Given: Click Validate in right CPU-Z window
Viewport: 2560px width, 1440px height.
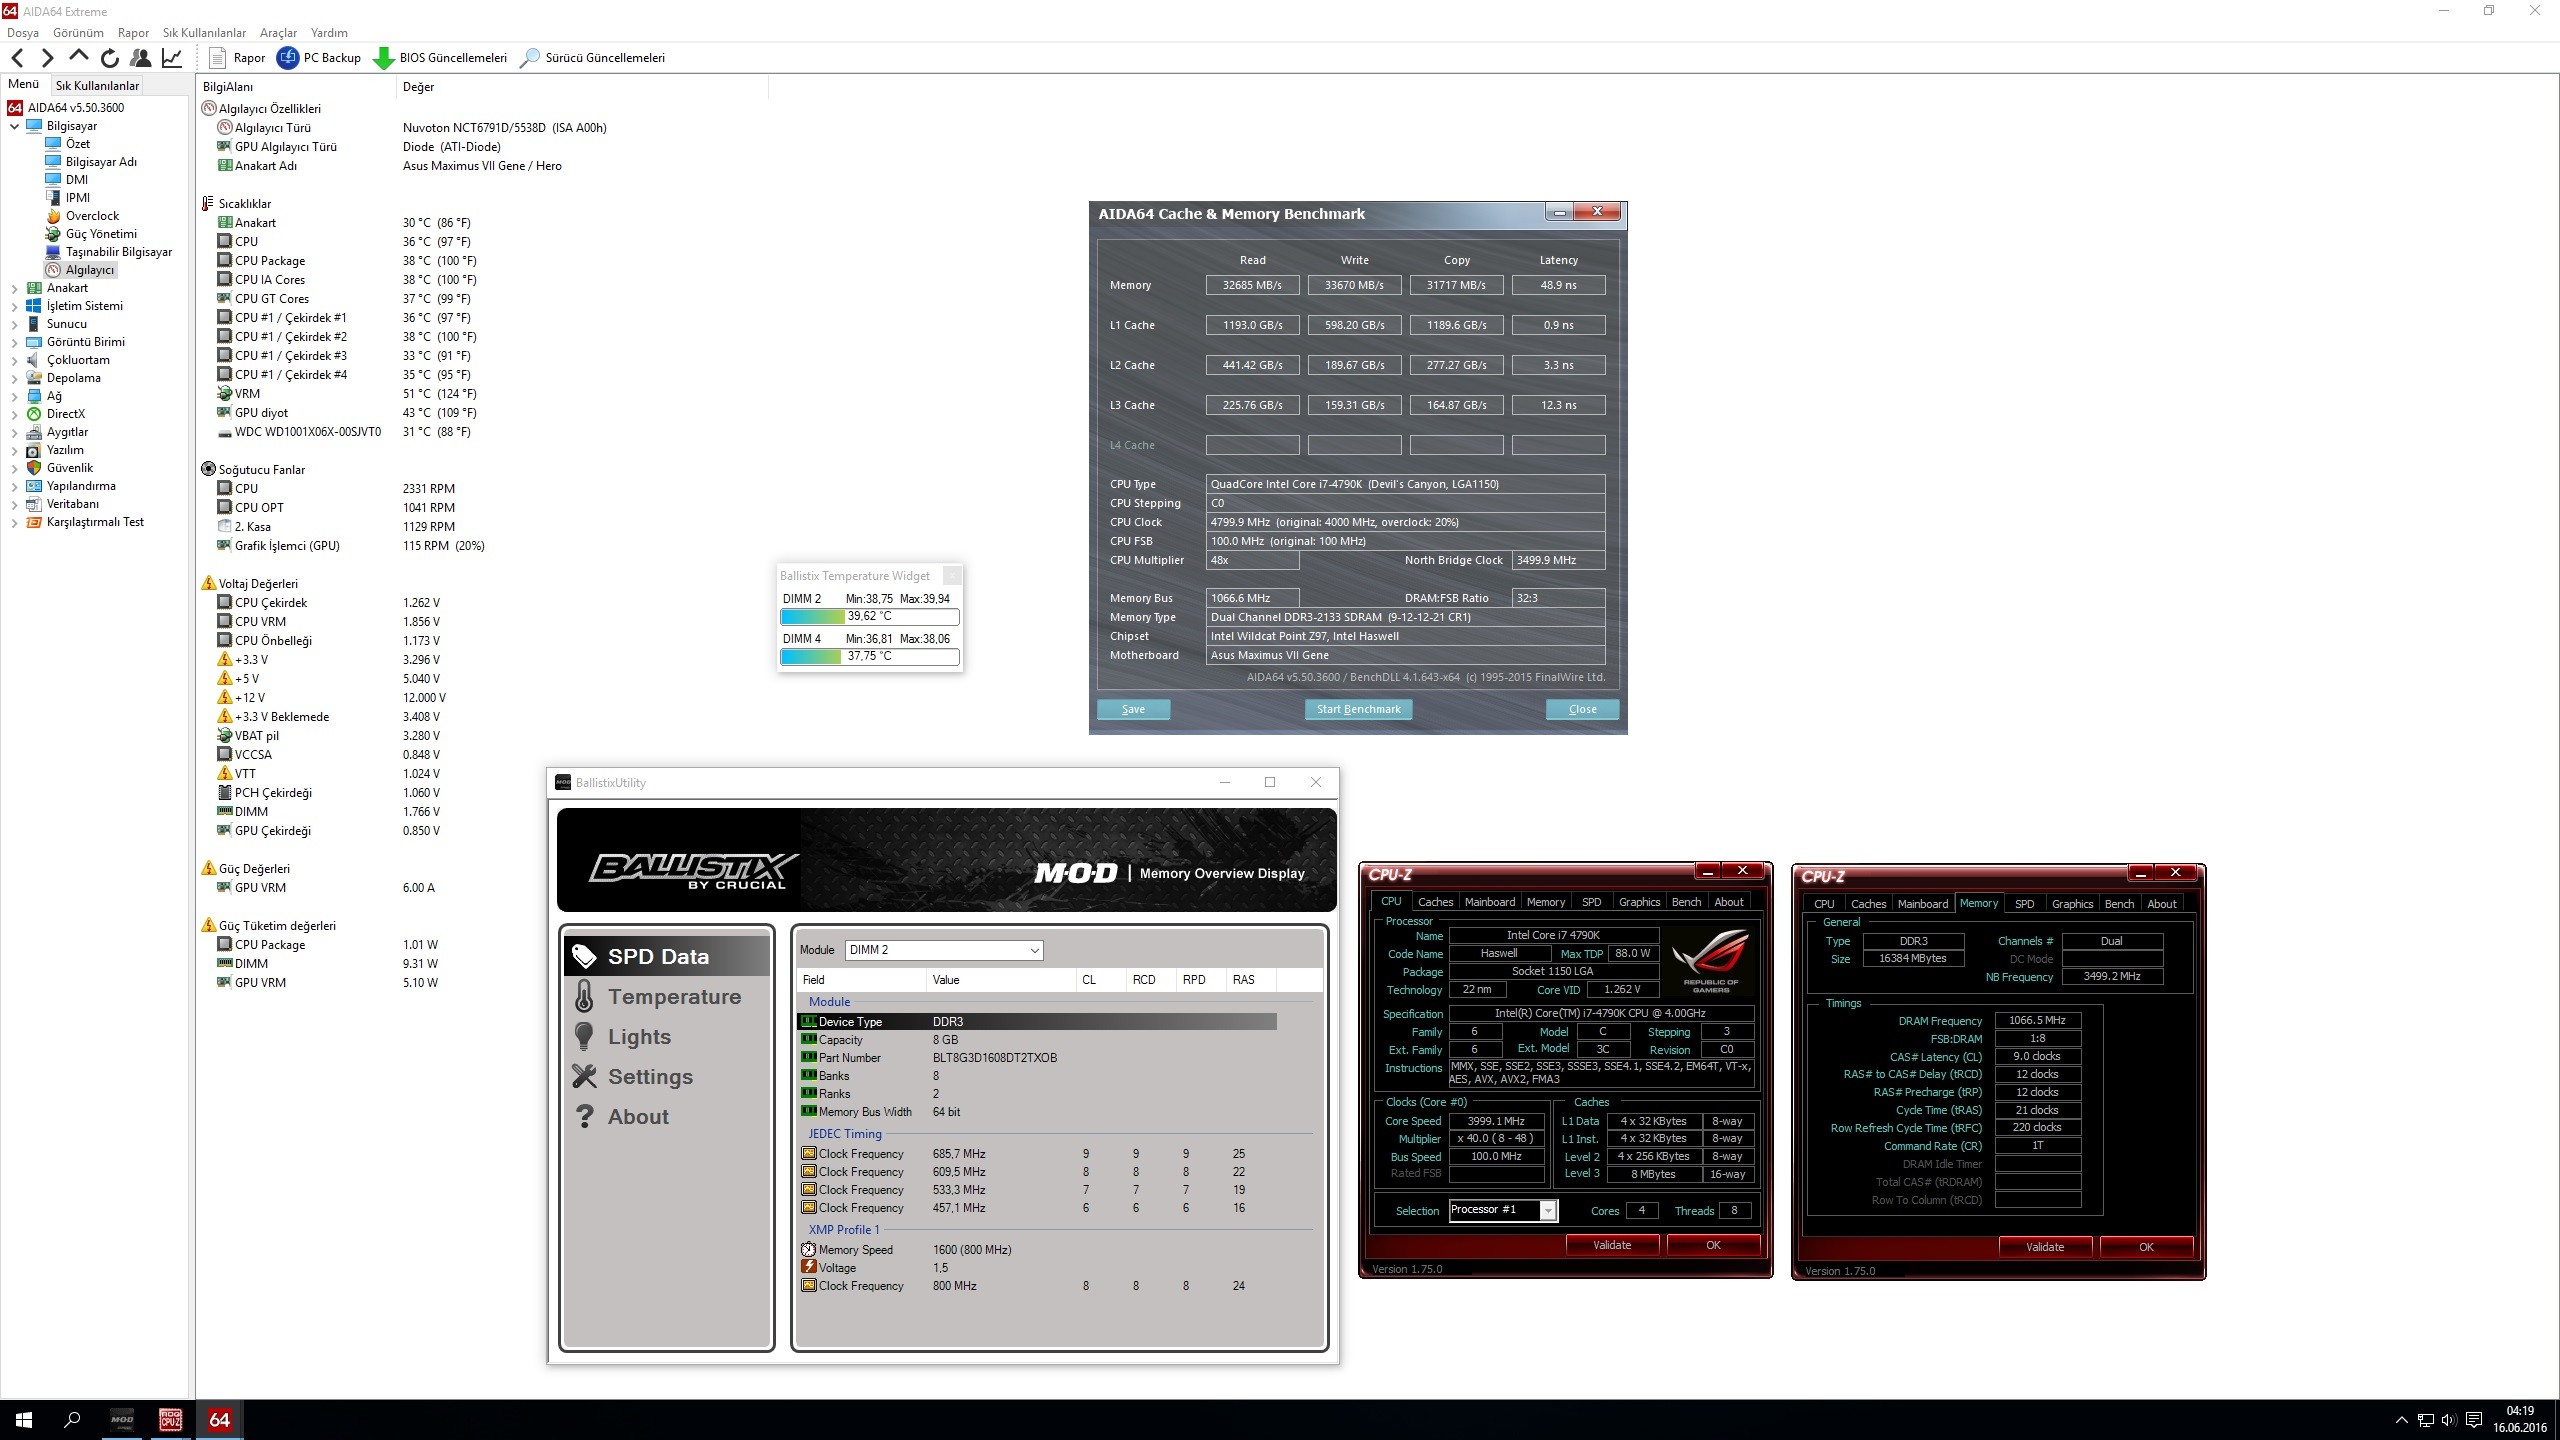Looking at the screenshot, I should tap(2045, 1247).
